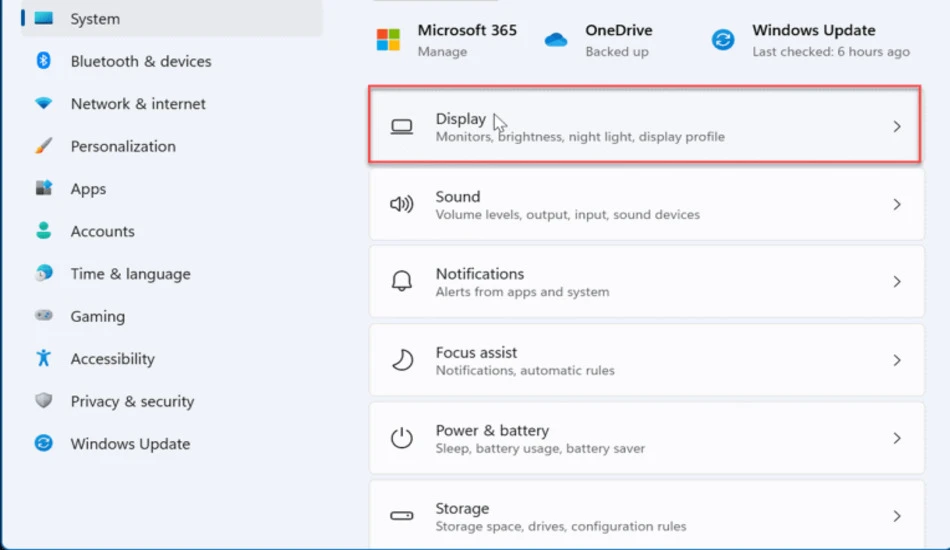Screen dimensions: 950x550
Task: Click the OneDrive cloud icon
Action: [556, 40]
